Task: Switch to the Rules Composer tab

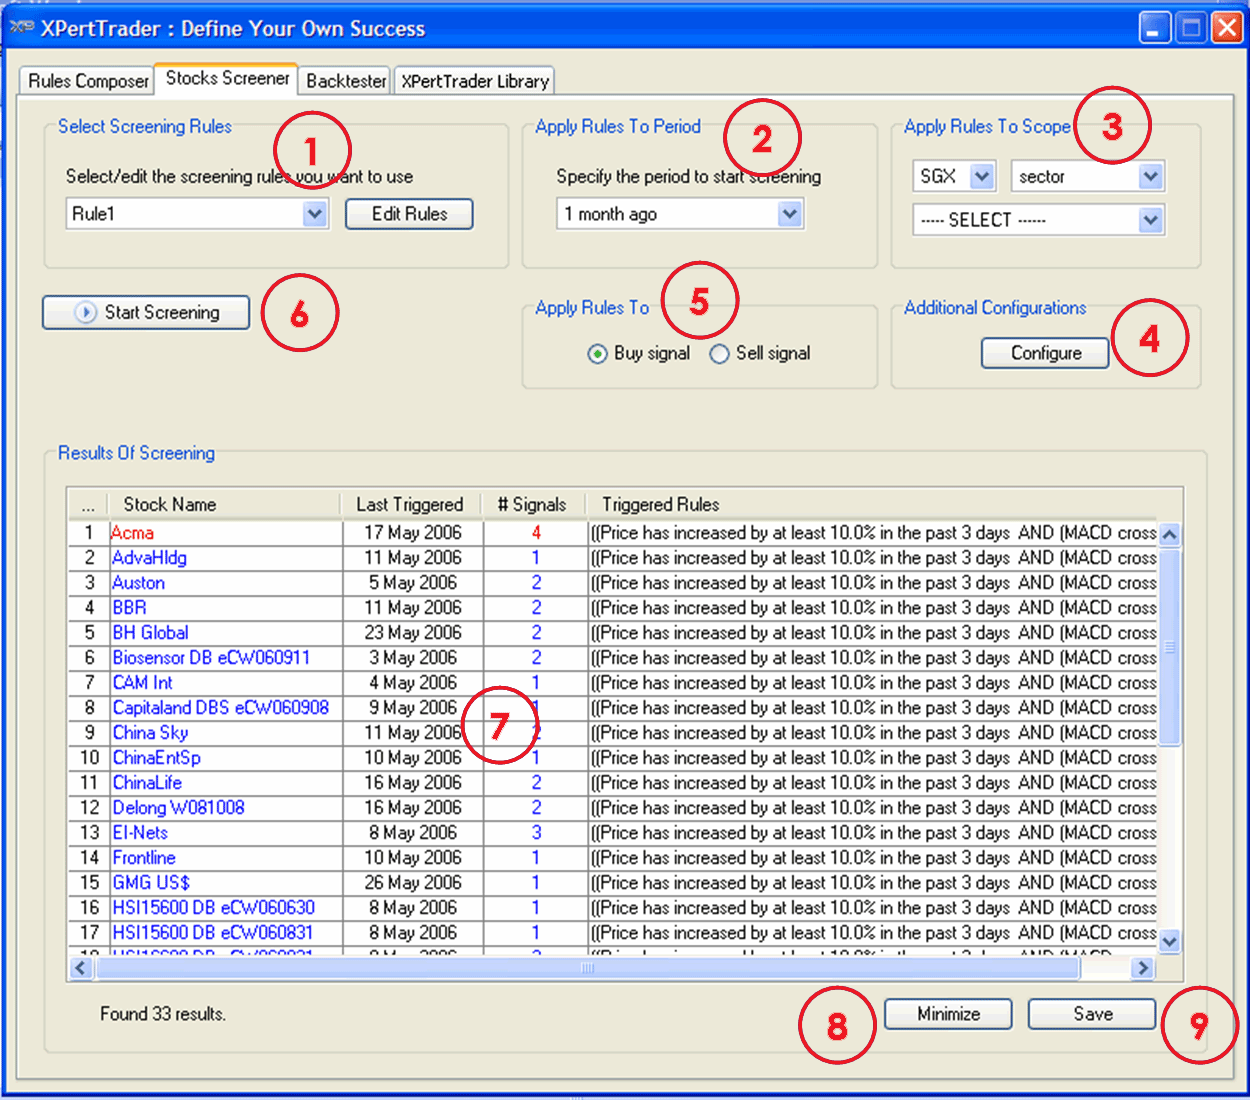Action: point(88,81)
